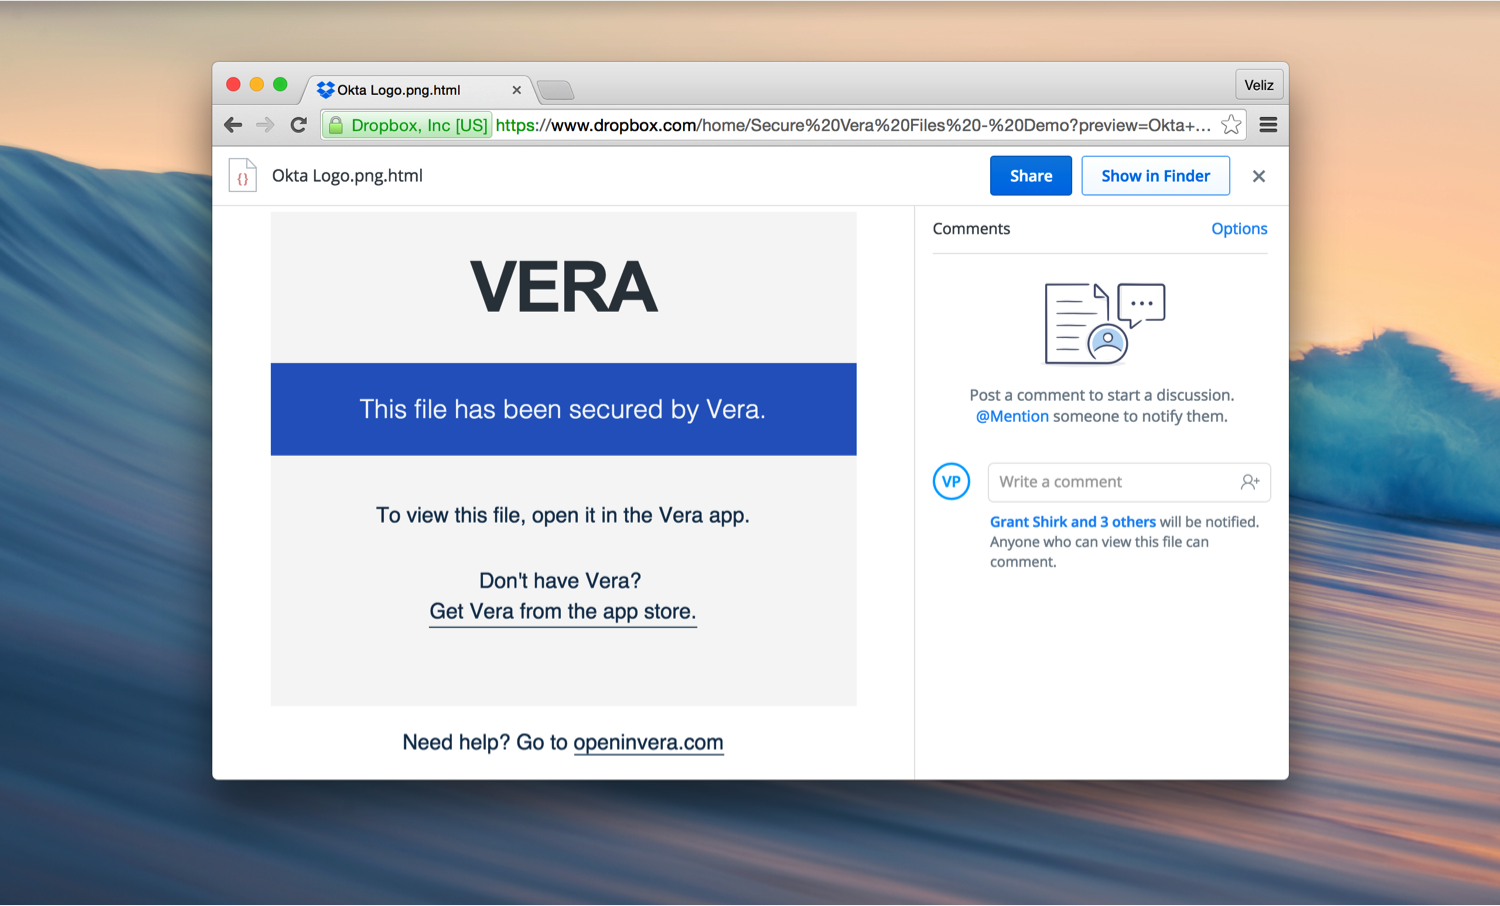Image resolution: width=1500 pixels, height=906 pixels.
Task: Open the Veliz profile switcher
Action: [x=1258, y=85]
